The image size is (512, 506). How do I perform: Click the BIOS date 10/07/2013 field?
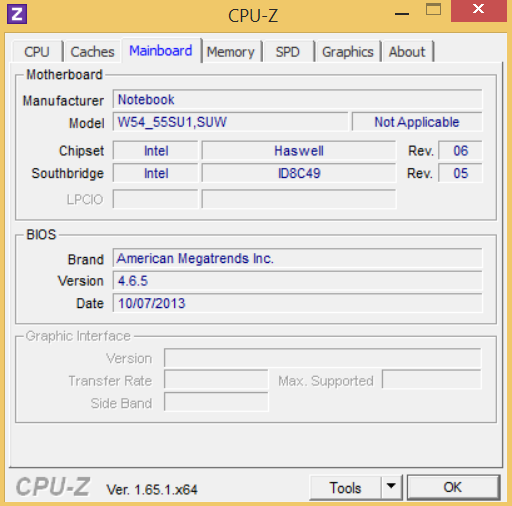click(297, 303)
